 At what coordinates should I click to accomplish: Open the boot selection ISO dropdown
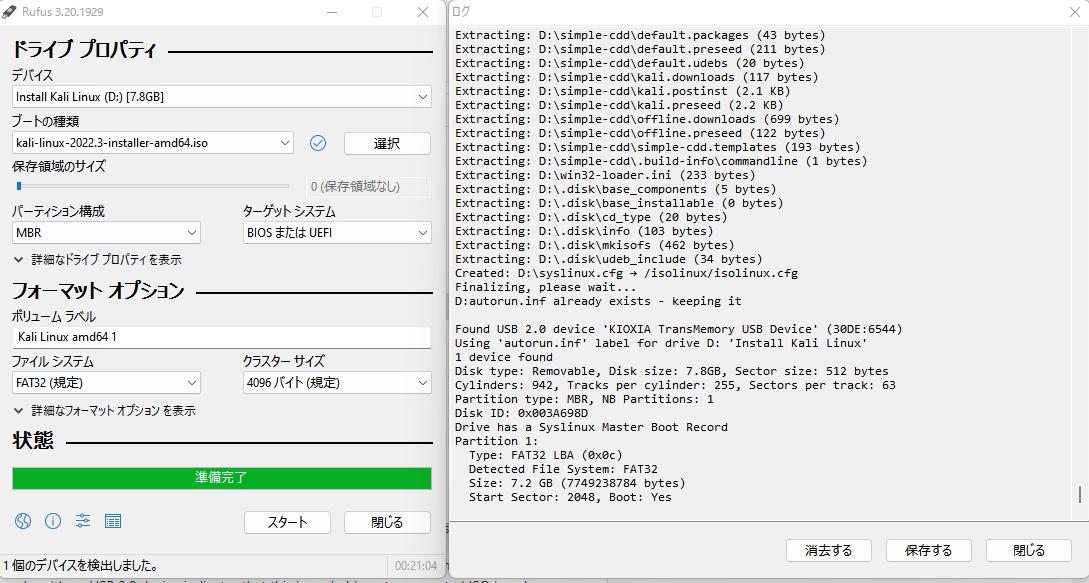pyautogui.click(x=153, y=143)
